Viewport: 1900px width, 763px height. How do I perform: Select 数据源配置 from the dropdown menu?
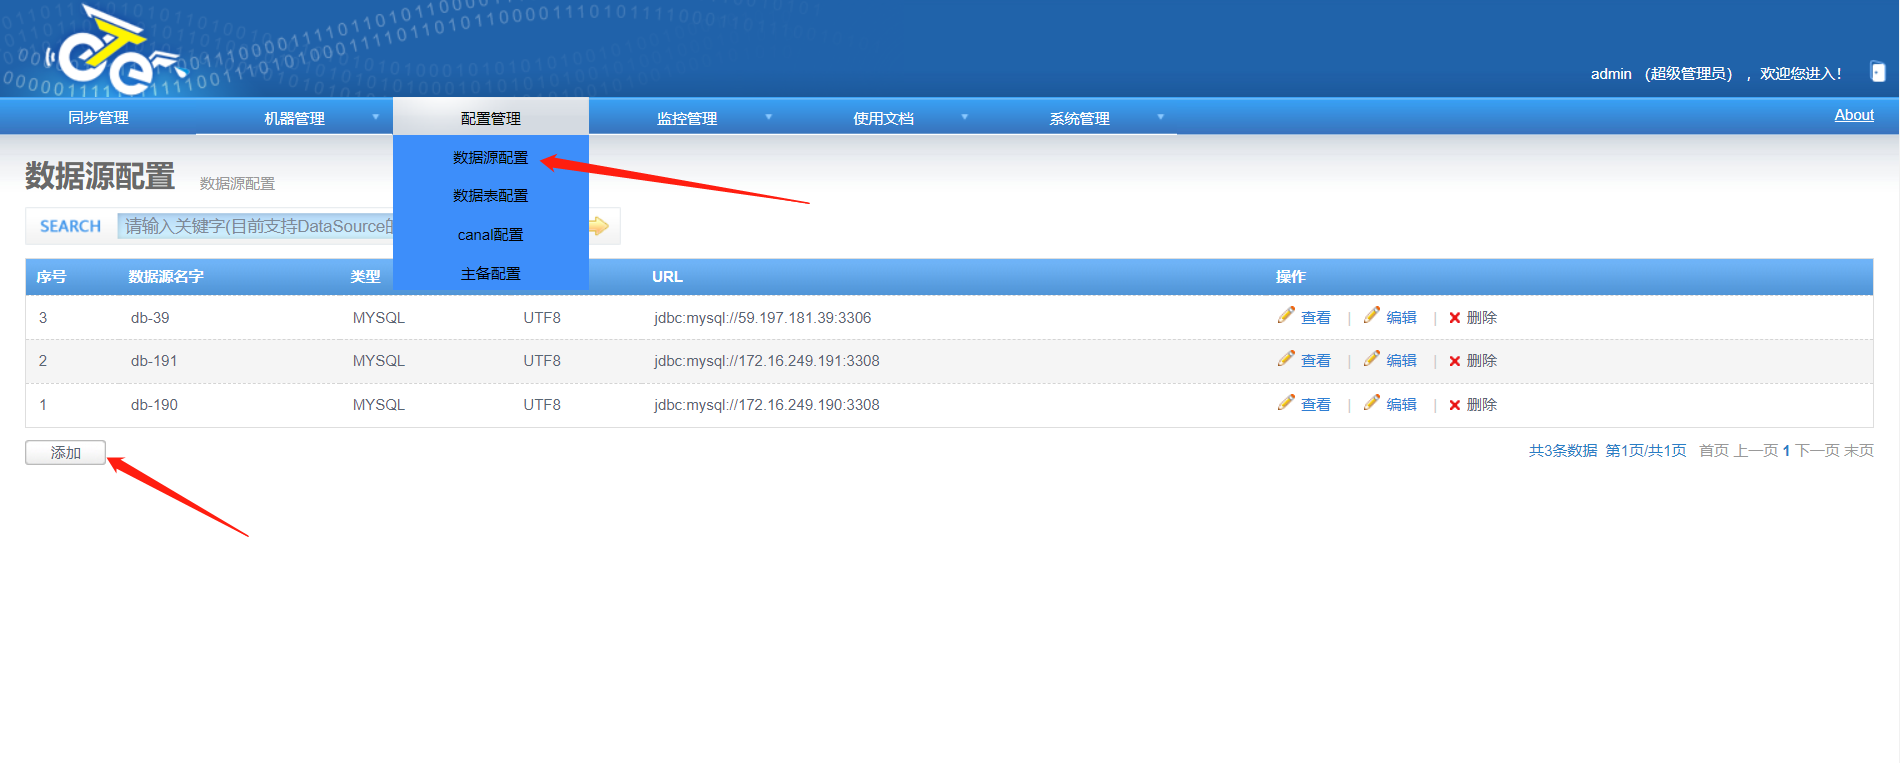pyautogui.click(x=490, y=158)
